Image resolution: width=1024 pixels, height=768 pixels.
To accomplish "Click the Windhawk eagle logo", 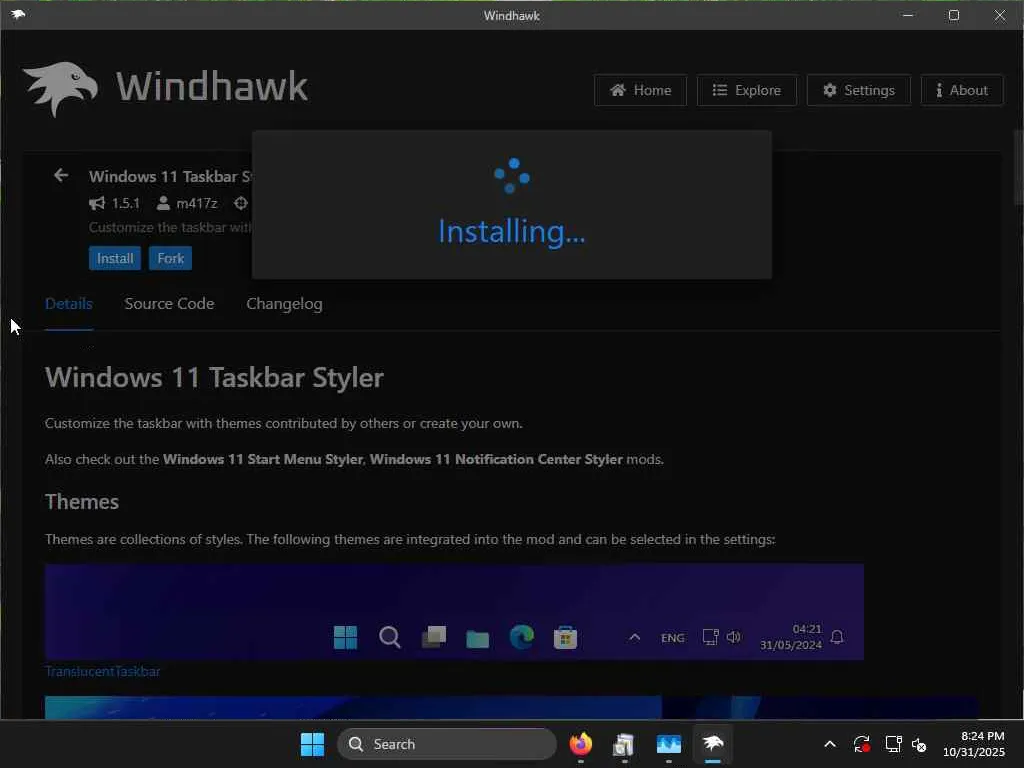I will coord(60,89).
